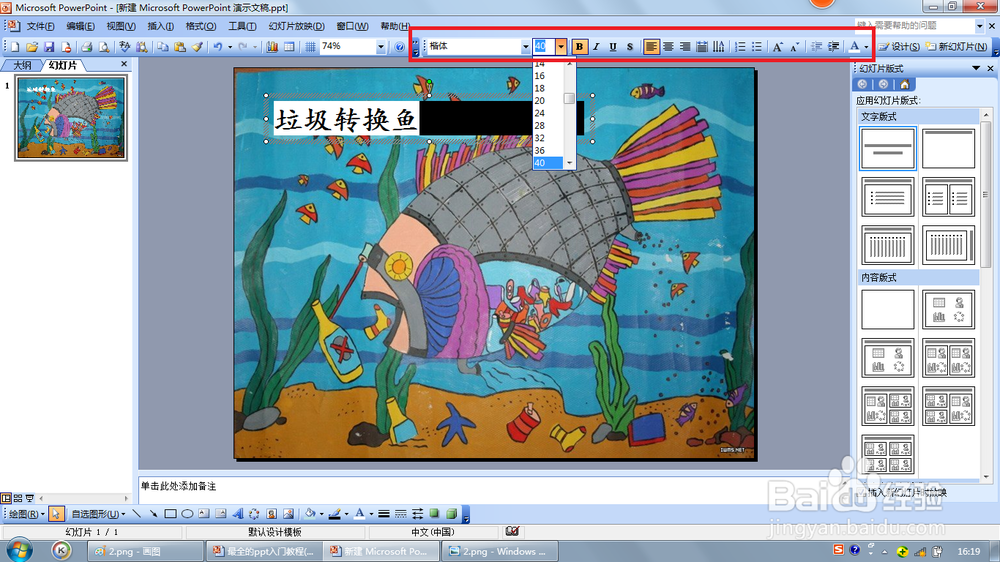
Task: Paste from clipboard using the toolbar icon
Action: [180, 47]
